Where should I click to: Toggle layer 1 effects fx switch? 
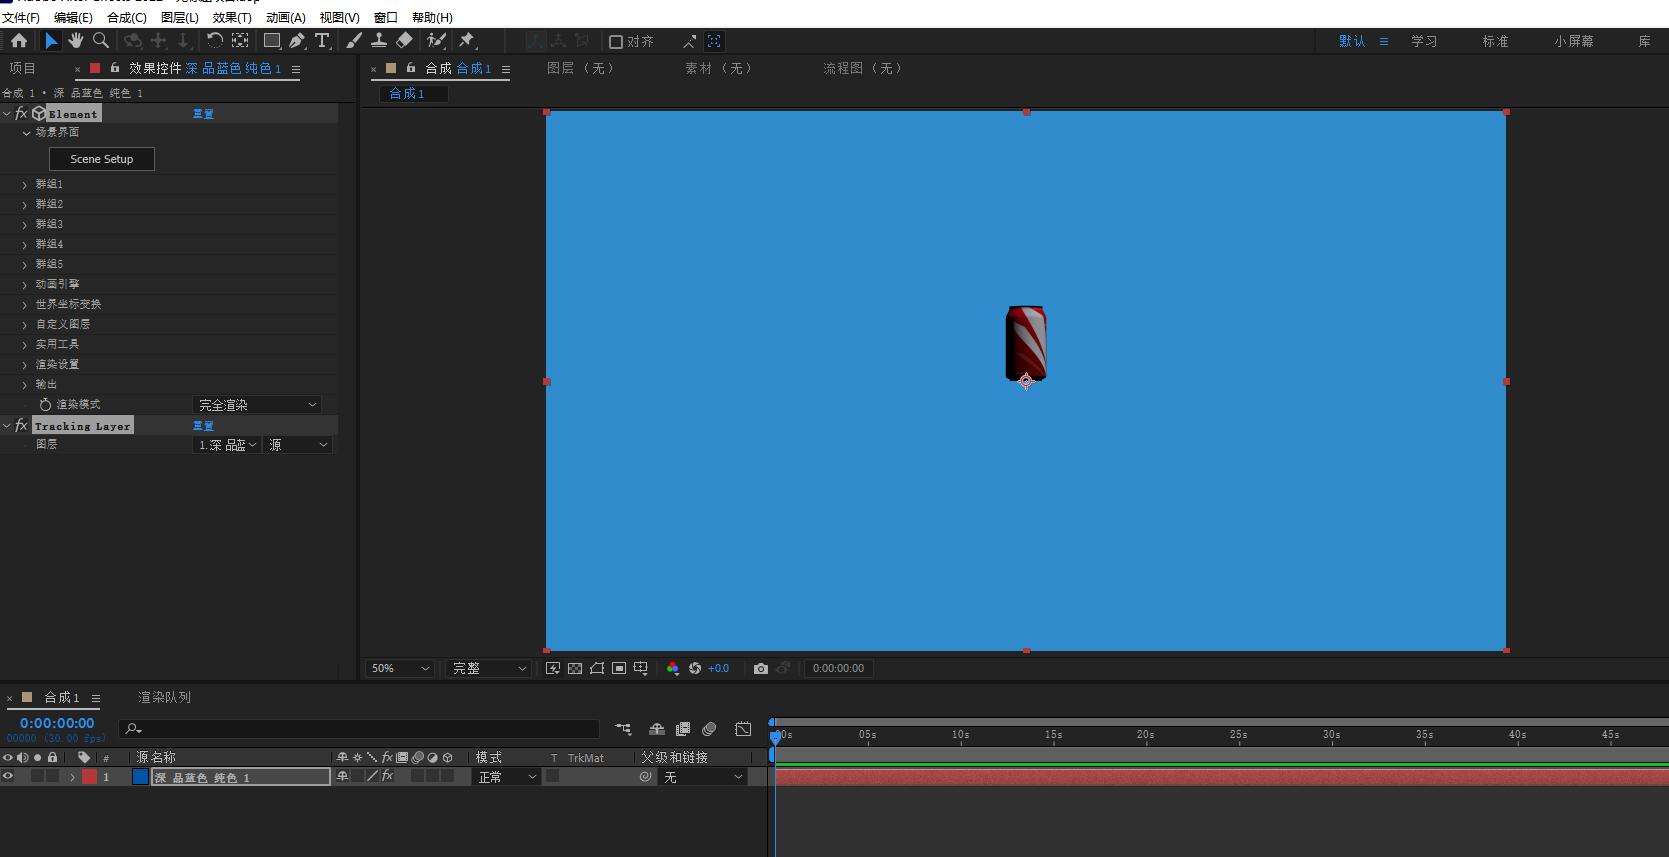point(388,776)
